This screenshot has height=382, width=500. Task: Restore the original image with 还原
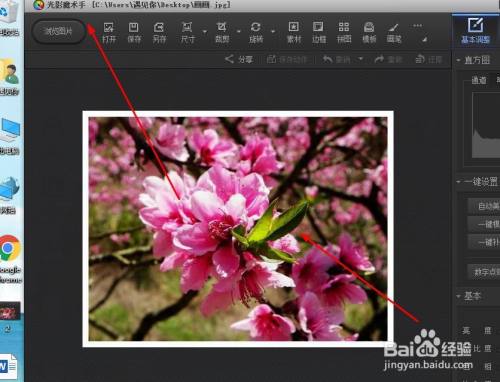429,60
